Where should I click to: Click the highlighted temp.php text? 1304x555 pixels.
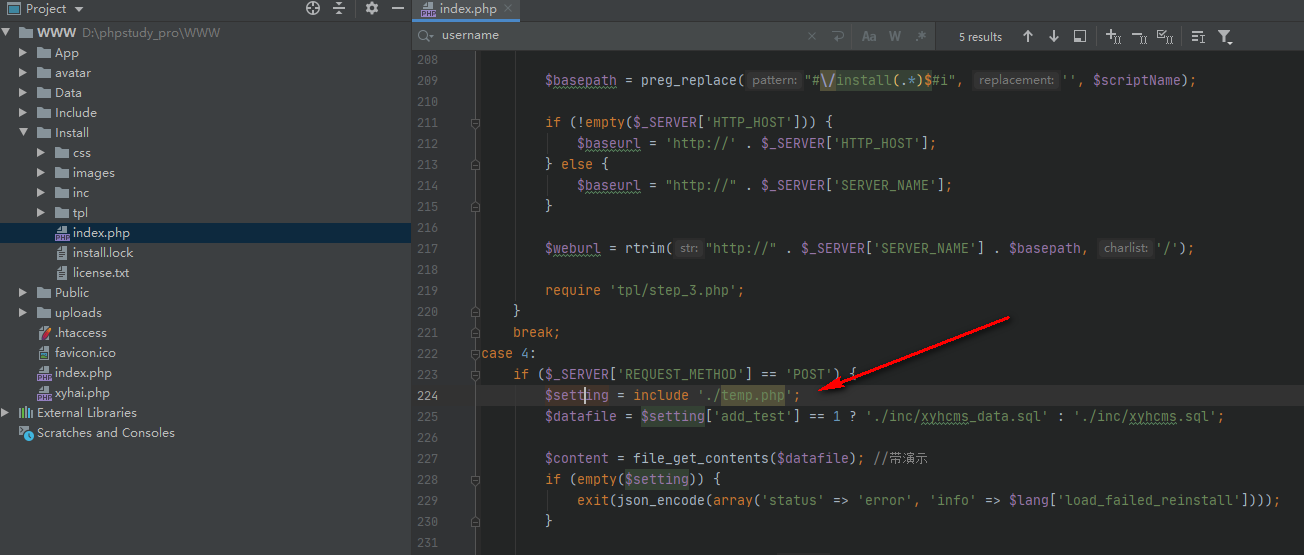(754, 395)
